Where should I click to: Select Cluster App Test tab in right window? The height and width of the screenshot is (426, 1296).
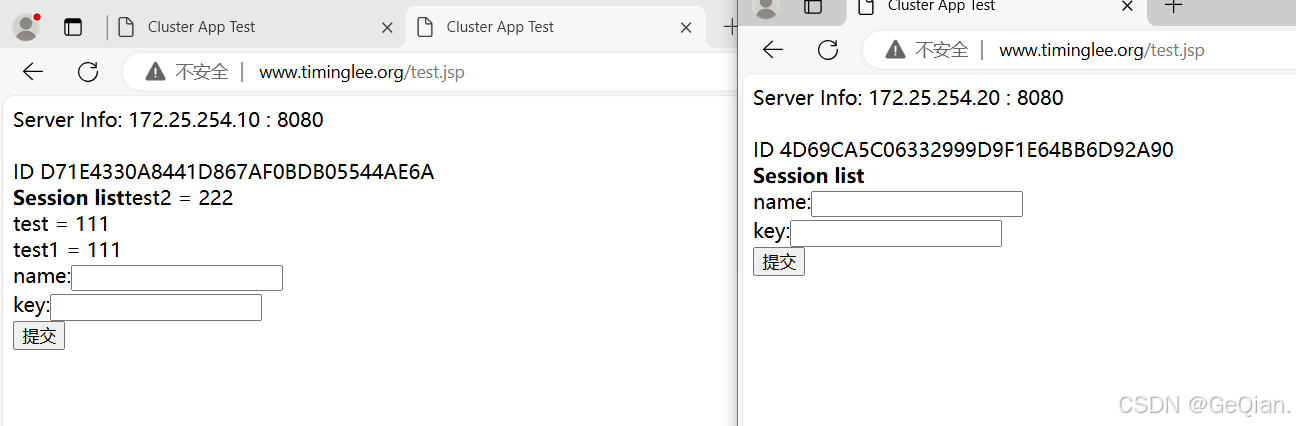tap(995, 8)
